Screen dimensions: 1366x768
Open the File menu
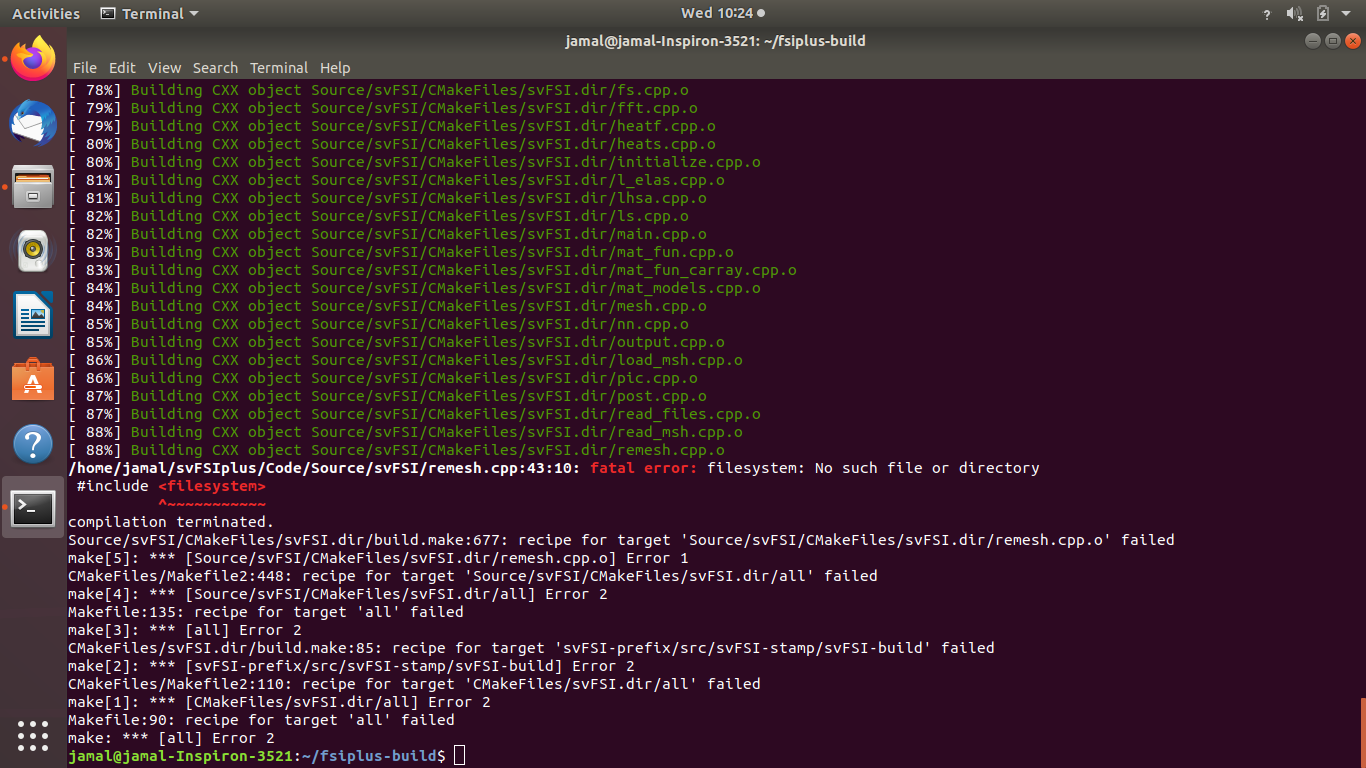85,68
